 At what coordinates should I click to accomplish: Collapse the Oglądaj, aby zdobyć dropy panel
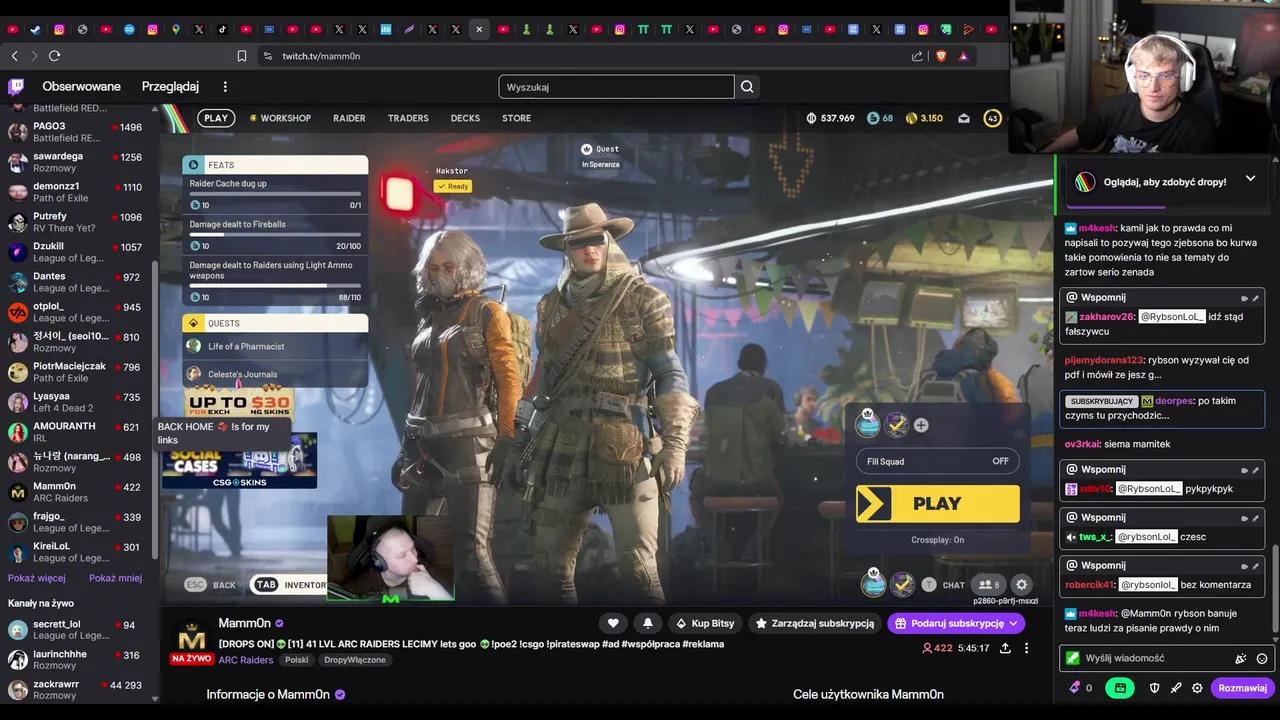click(1251, 178)
